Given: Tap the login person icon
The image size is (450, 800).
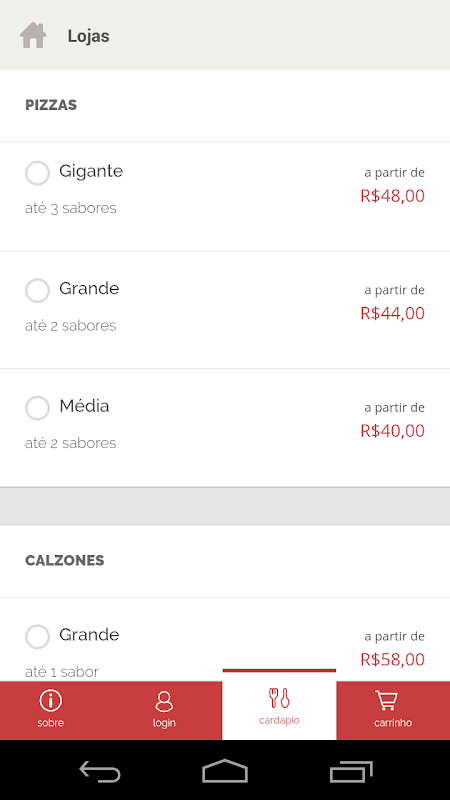Looking at the screenshot, I should (164, 701).
